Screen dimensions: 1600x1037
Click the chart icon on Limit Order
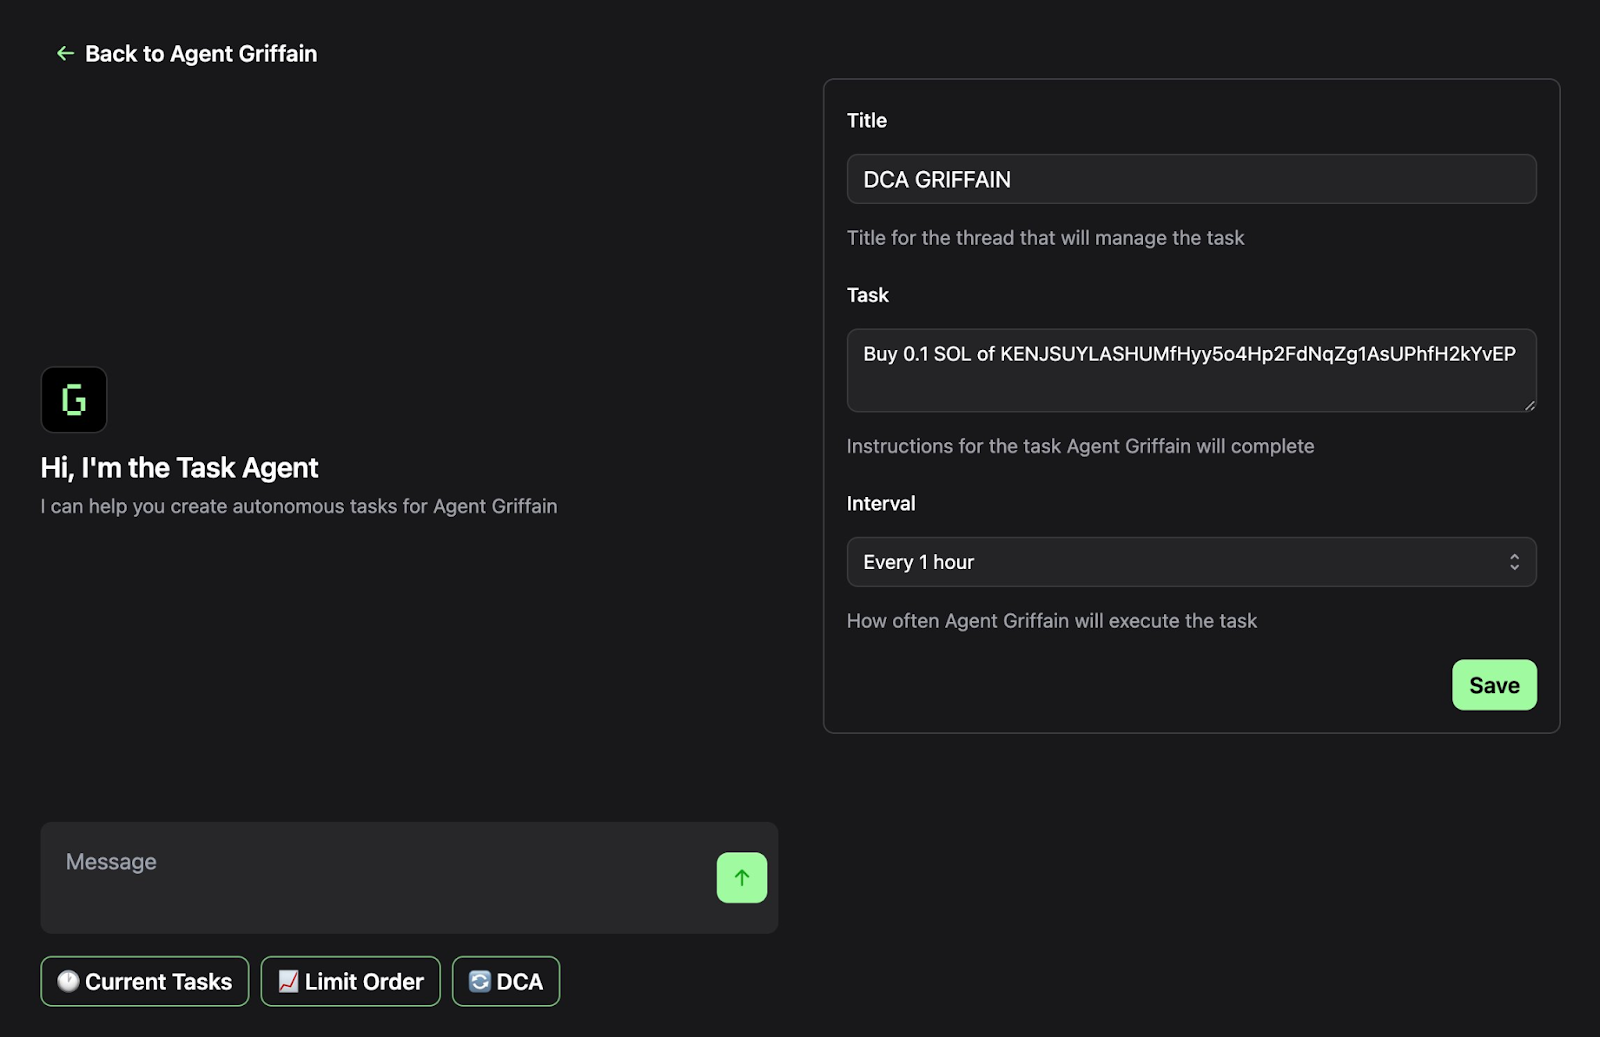pos(288,981)
